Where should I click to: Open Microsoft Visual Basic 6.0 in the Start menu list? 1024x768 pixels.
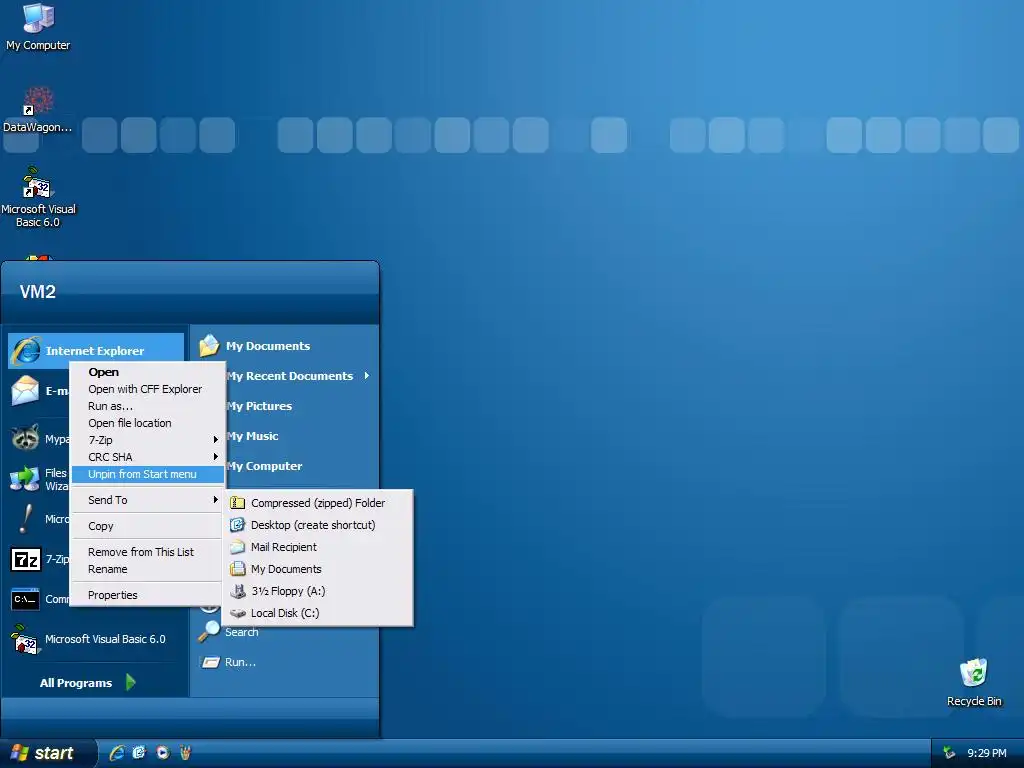click(x=91, y=639)
